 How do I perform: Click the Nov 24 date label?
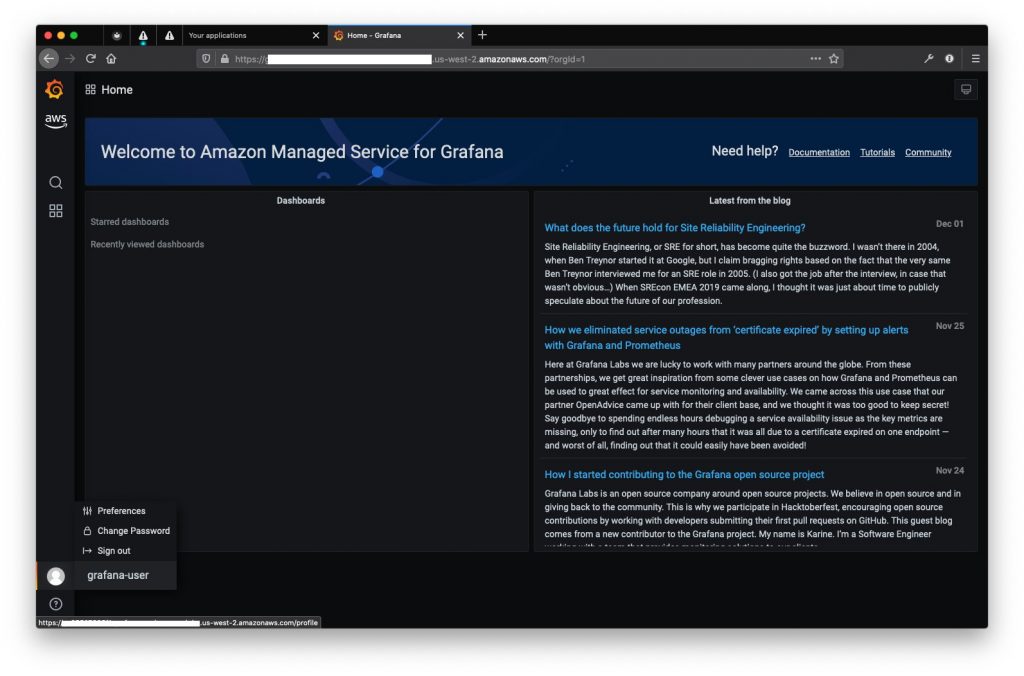coord(950,470)
